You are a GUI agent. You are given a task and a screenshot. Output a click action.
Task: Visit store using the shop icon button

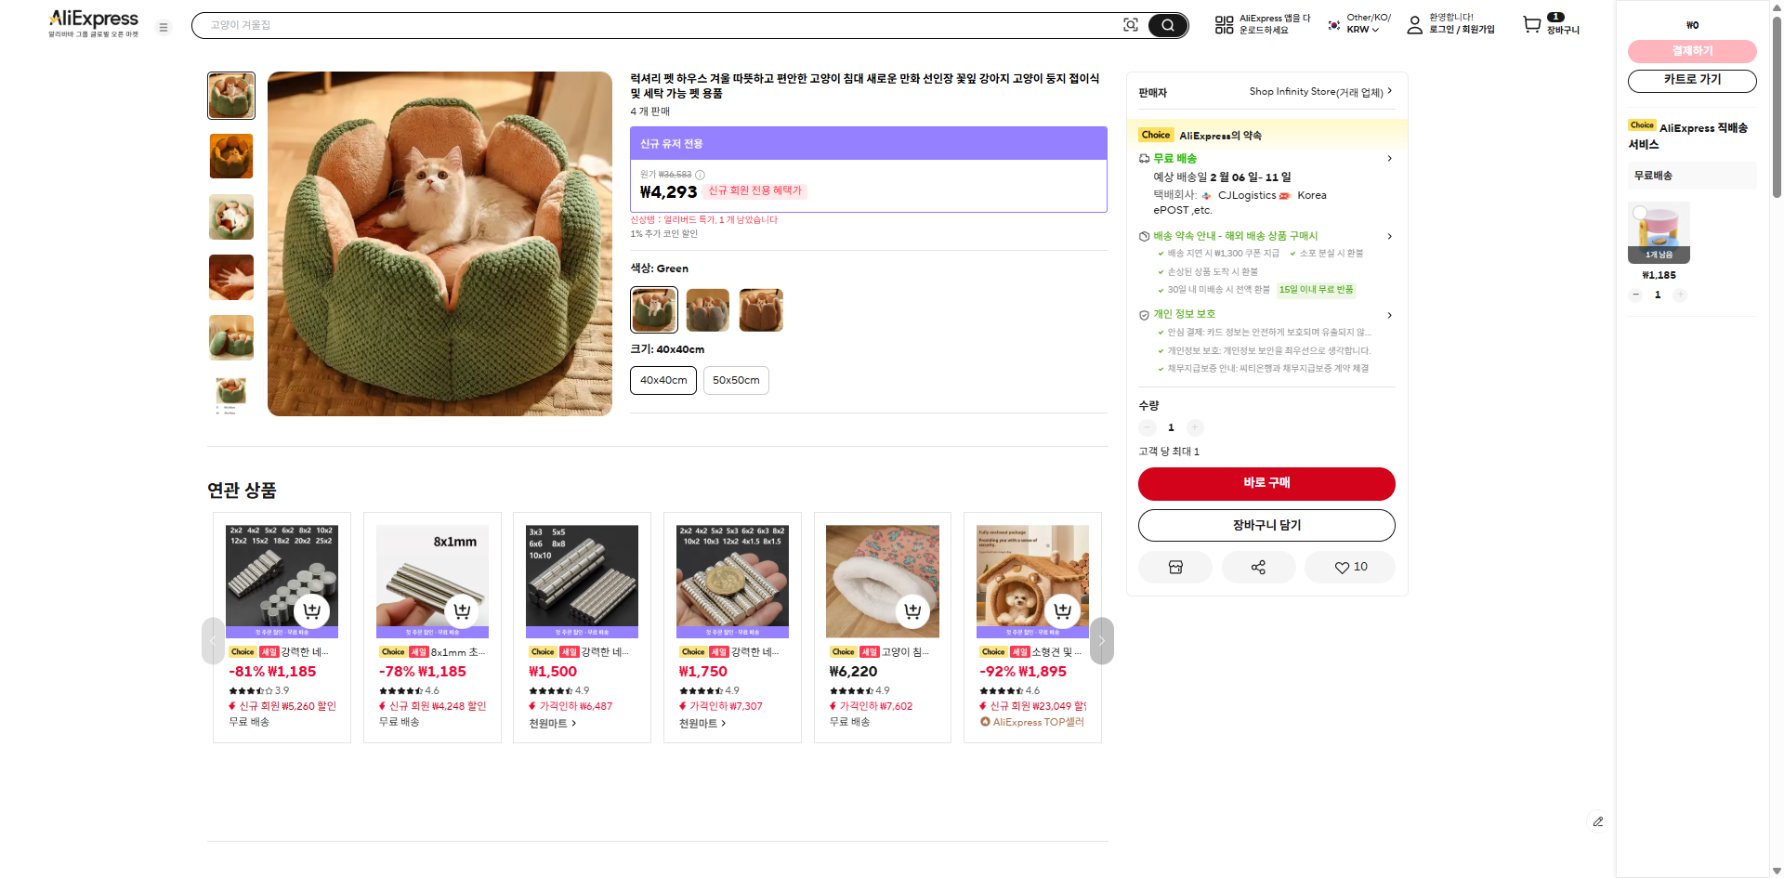click(x=1175, y=567)
